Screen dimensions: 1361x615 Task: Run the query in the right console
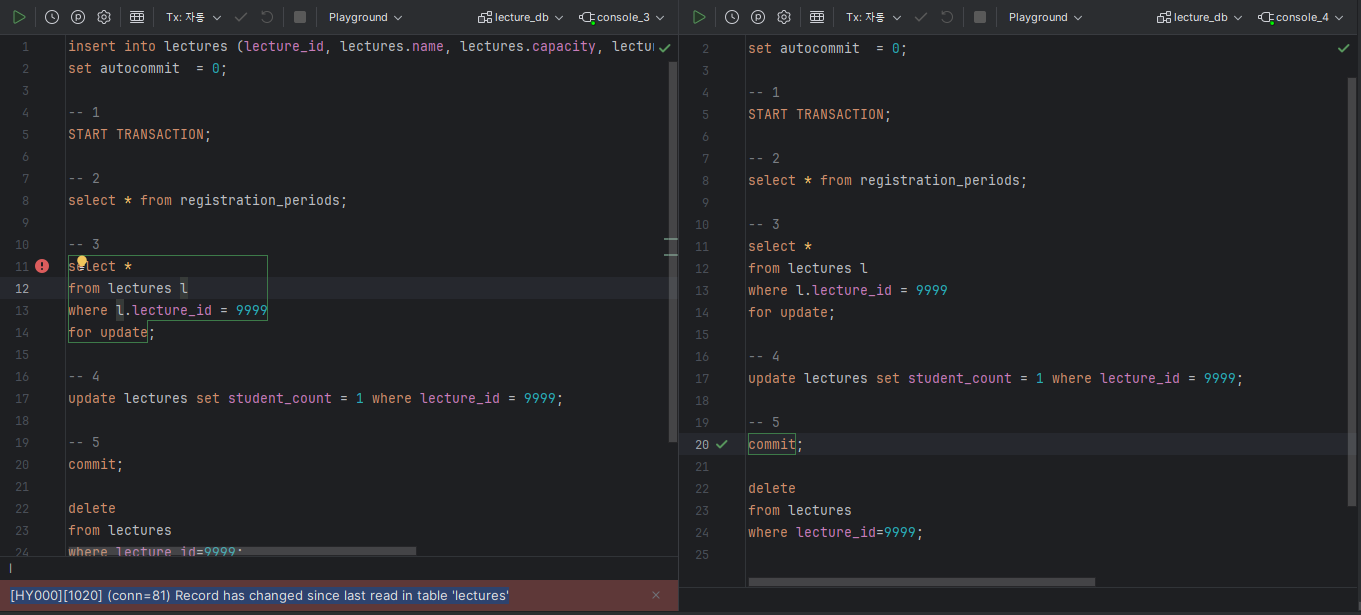[x=699, y=17]
